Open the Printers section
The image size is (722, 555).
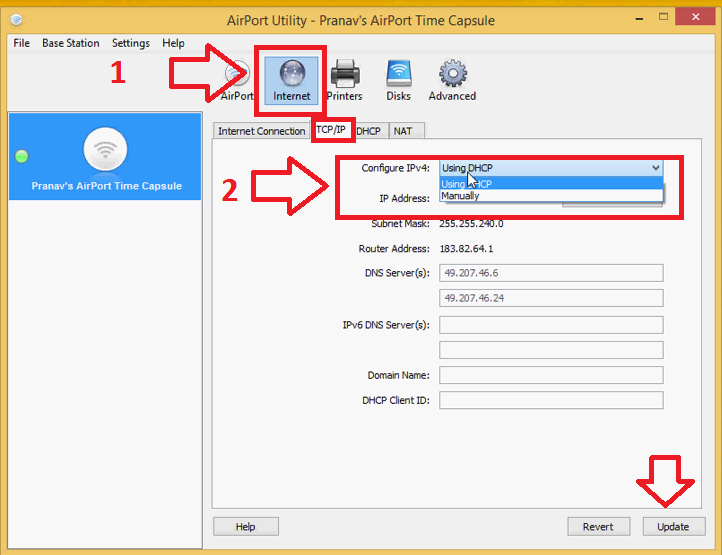(x=345, y=80)
